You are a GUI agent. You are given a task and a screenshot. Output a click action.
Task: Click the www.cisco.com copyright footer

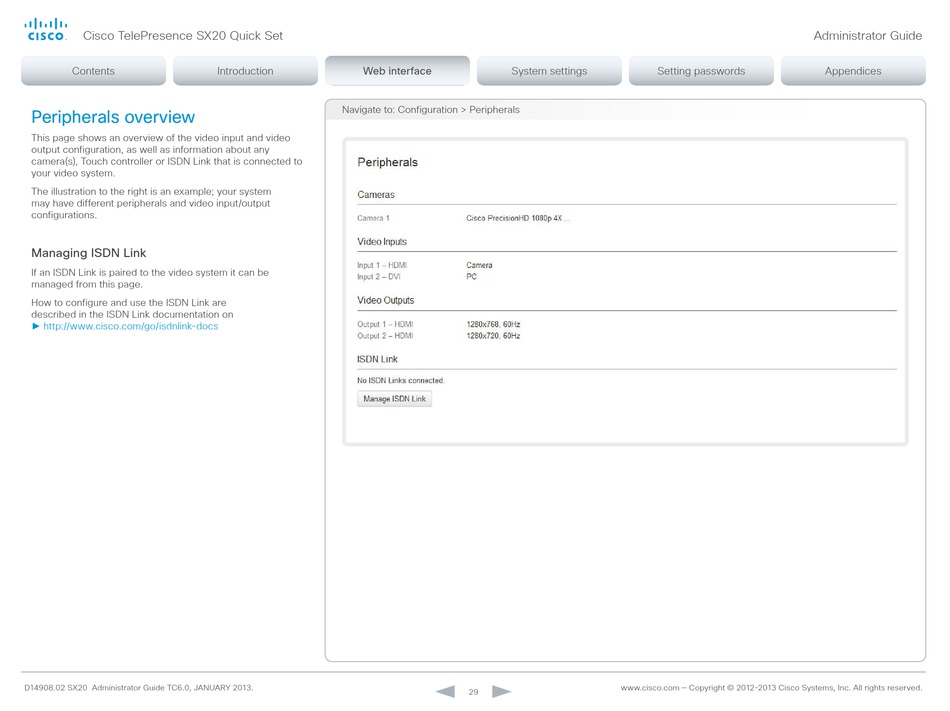coord(771,688)
